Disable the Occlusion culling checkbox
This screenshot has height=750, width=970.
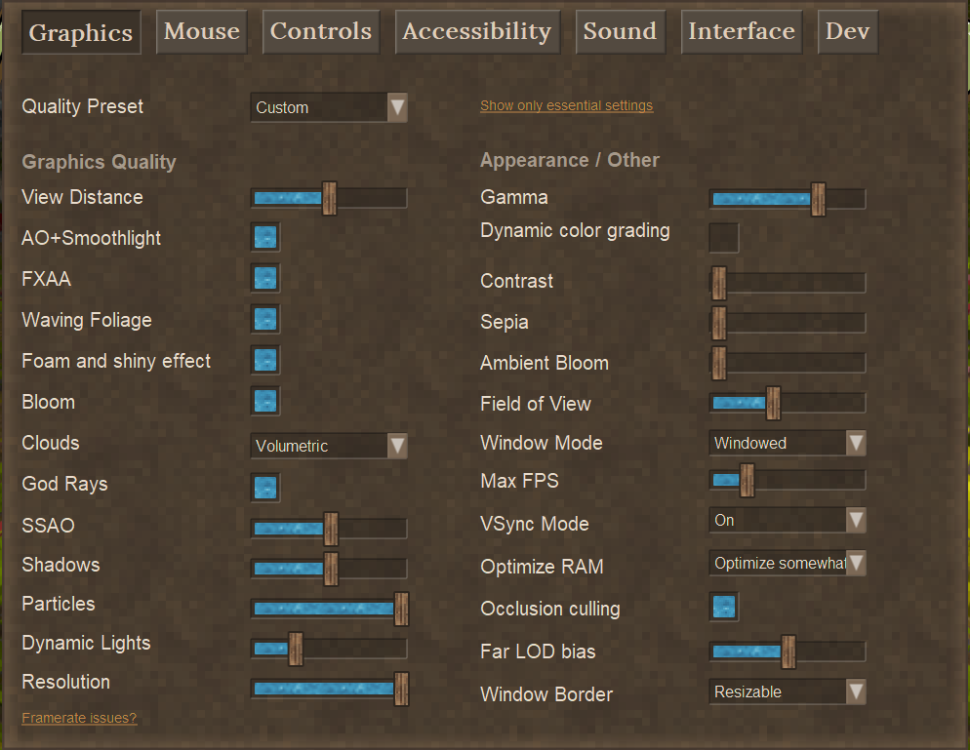coord(724,607)
